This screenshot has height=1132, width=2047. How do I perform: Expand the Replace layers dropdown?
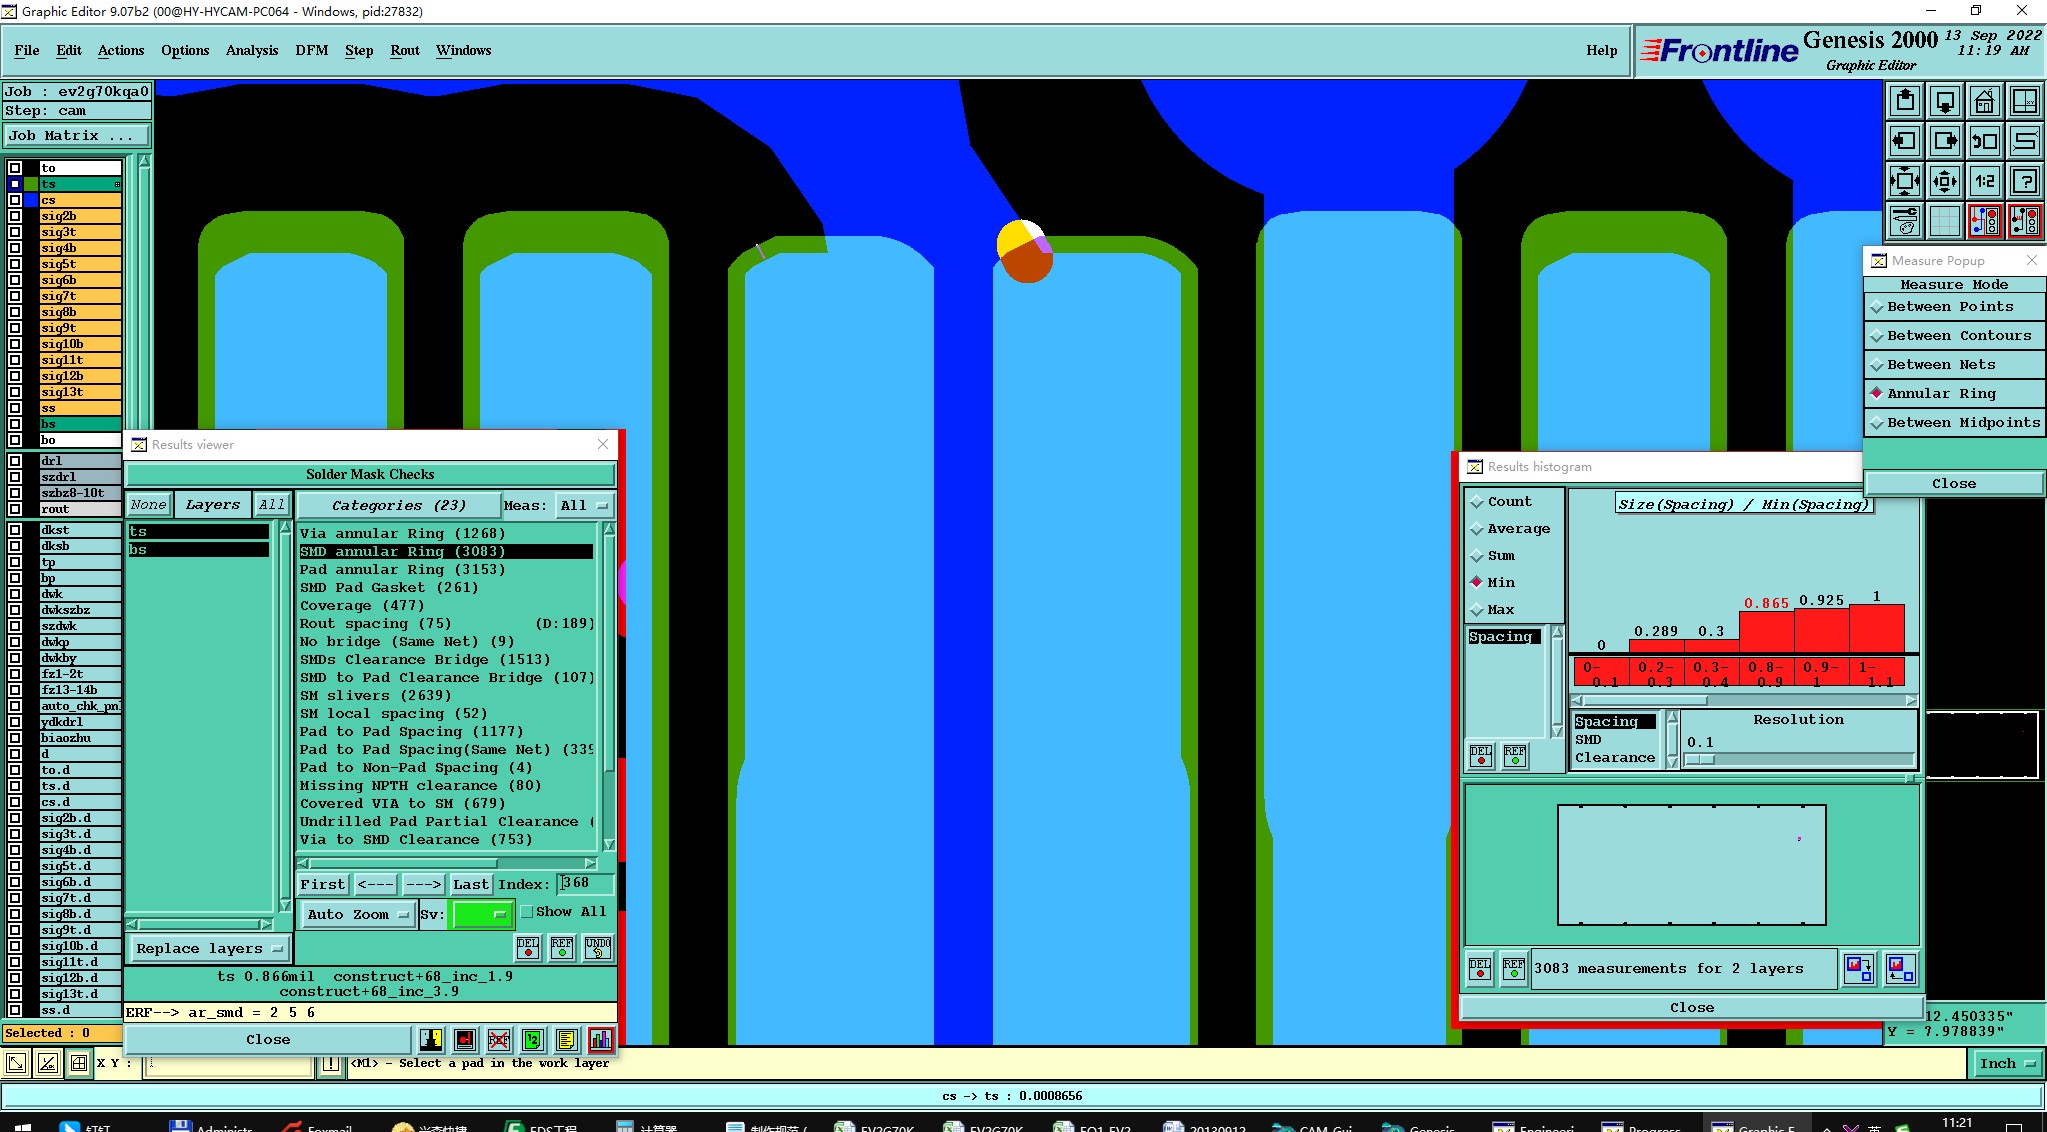208,949
